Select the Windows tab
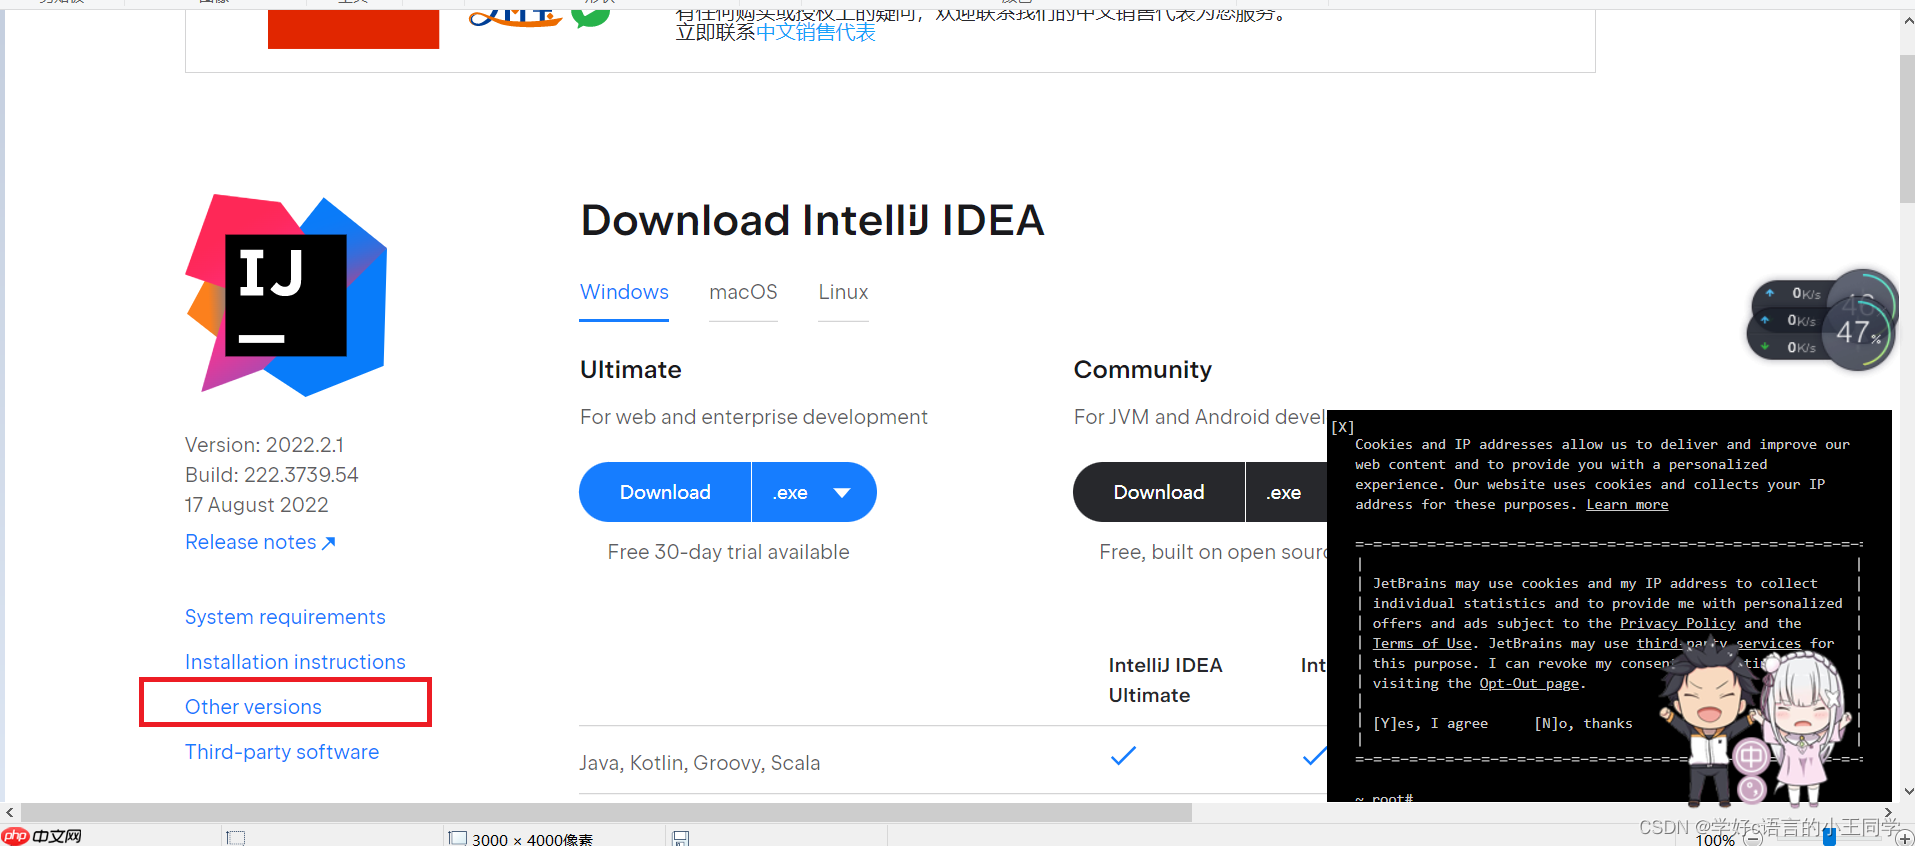The image size is (1915, 846). pyautogui.click(x=624, y=292)
